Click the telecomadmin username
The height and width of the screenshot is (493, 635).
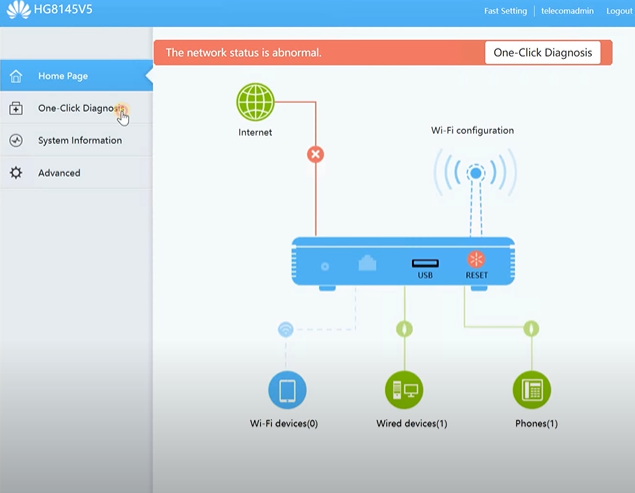click(x=567, y=11)
